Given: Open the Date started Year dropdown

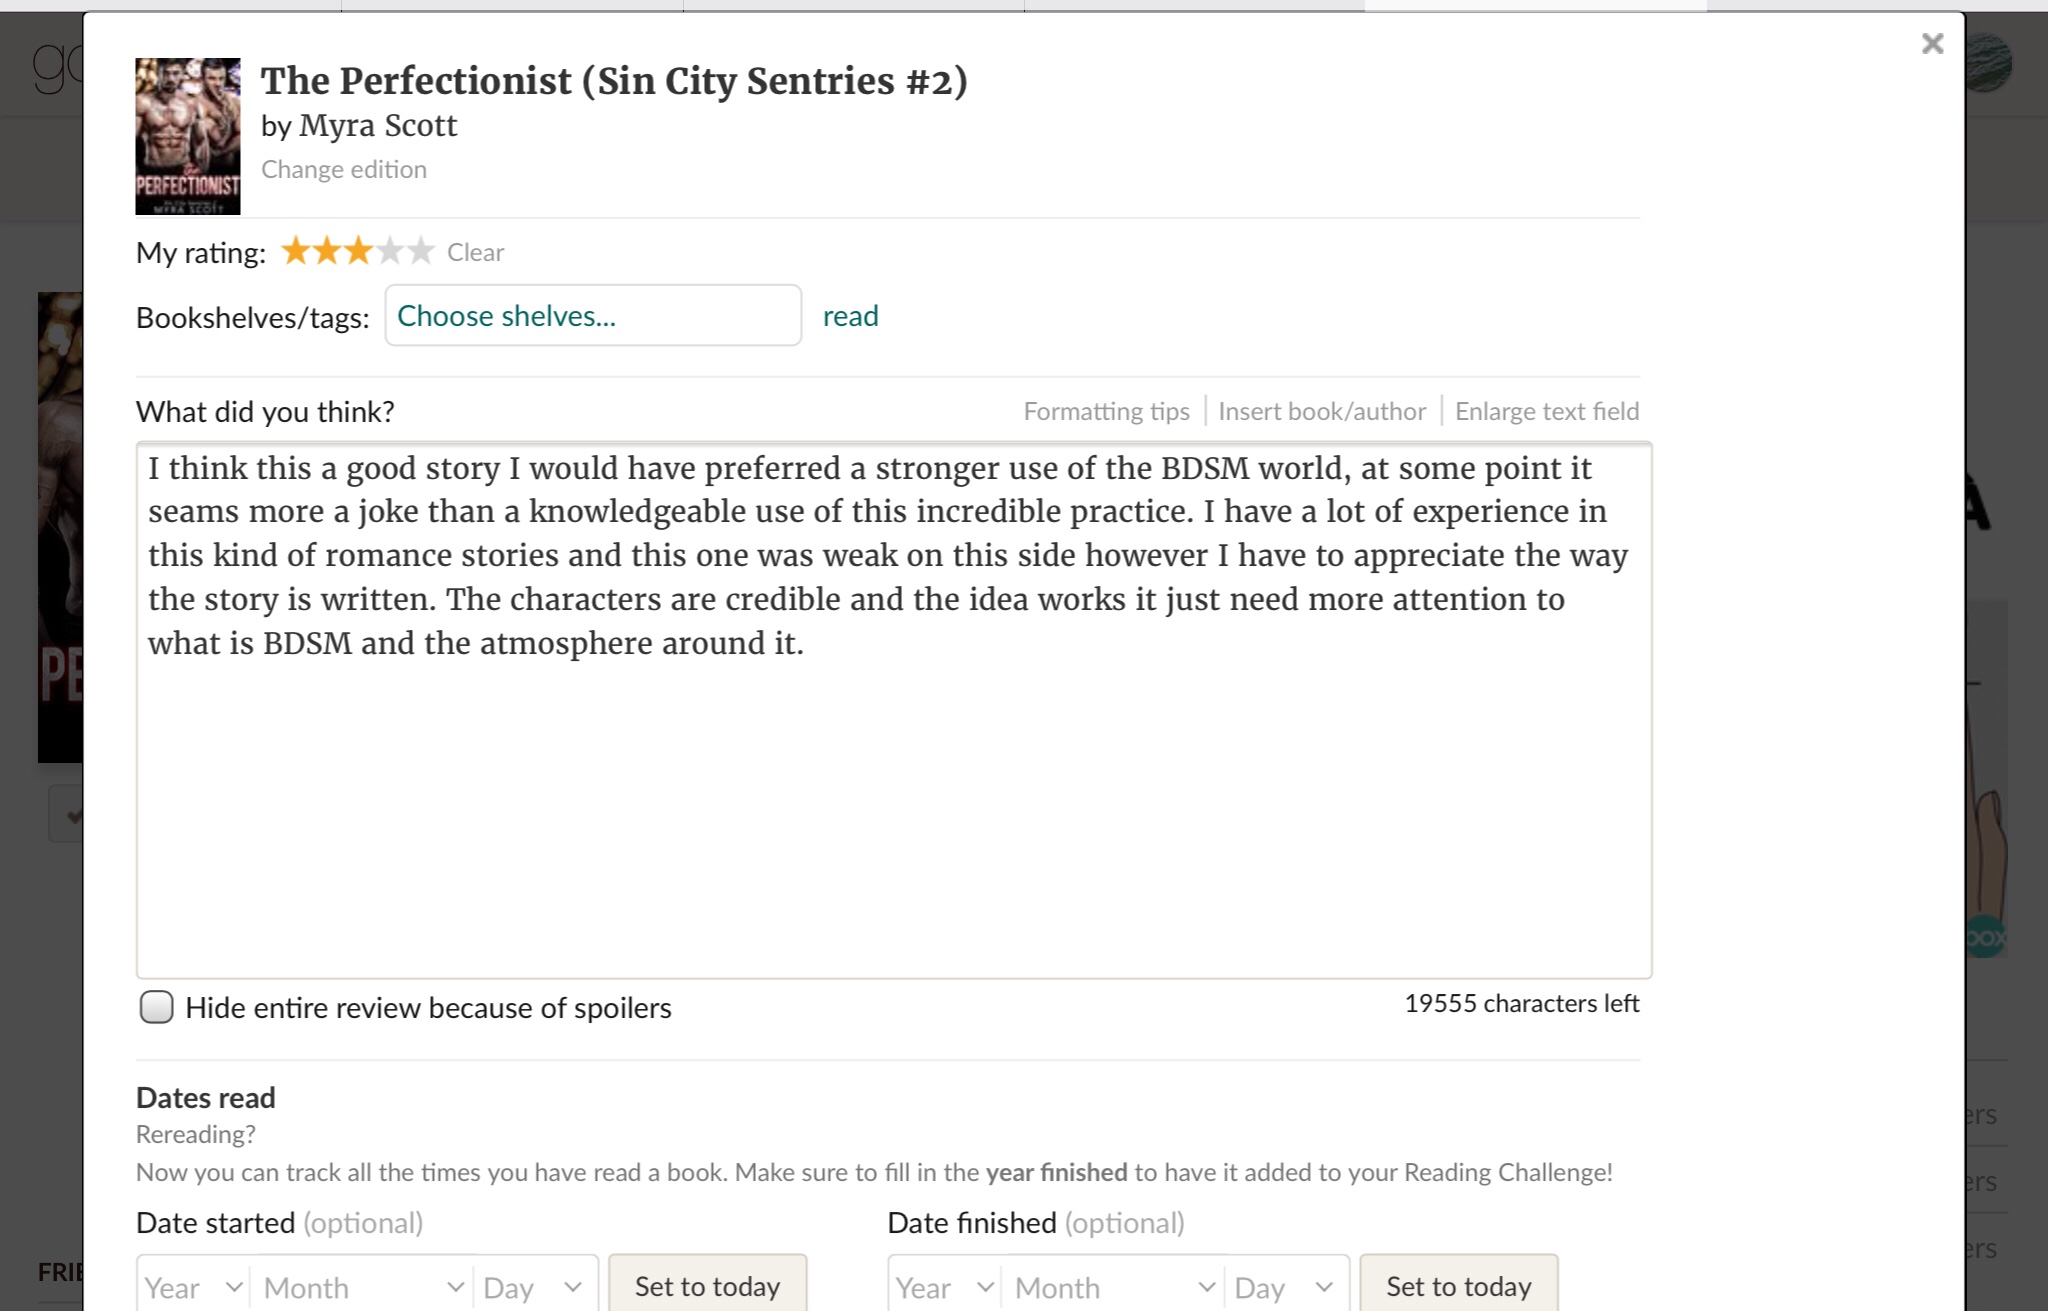Looking at the screenshot, I should coord(194,1287).
